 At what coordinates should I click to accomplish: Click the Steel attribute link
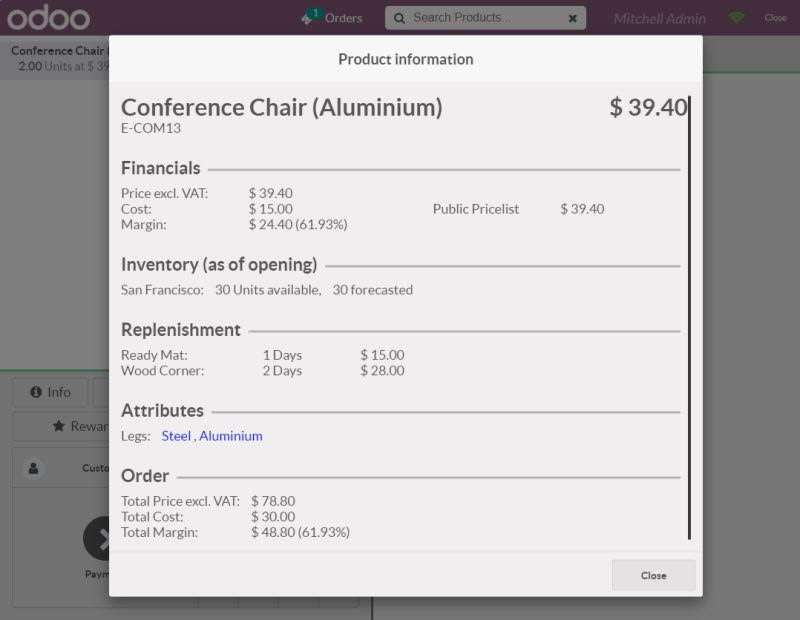(x=175, y=436)
